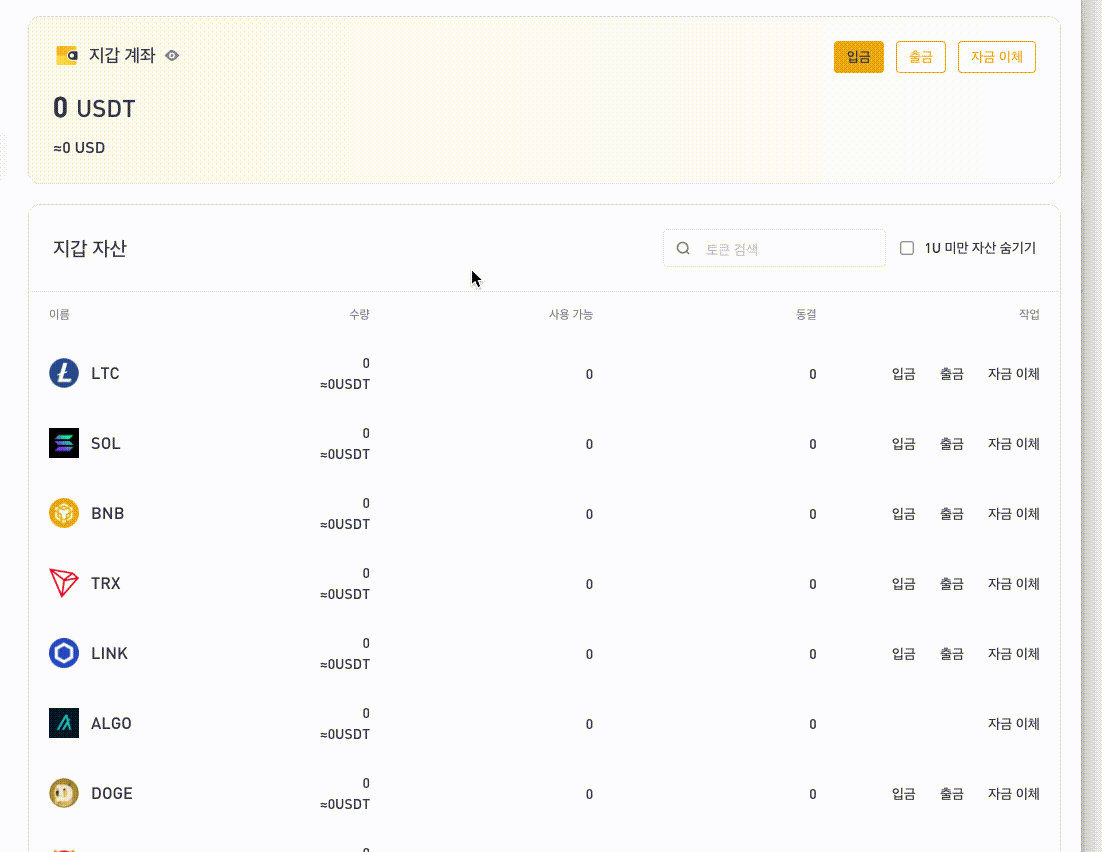Open 자금 이체 for BNB row
Viewport: 1102px width, 852px height.
1013,514
